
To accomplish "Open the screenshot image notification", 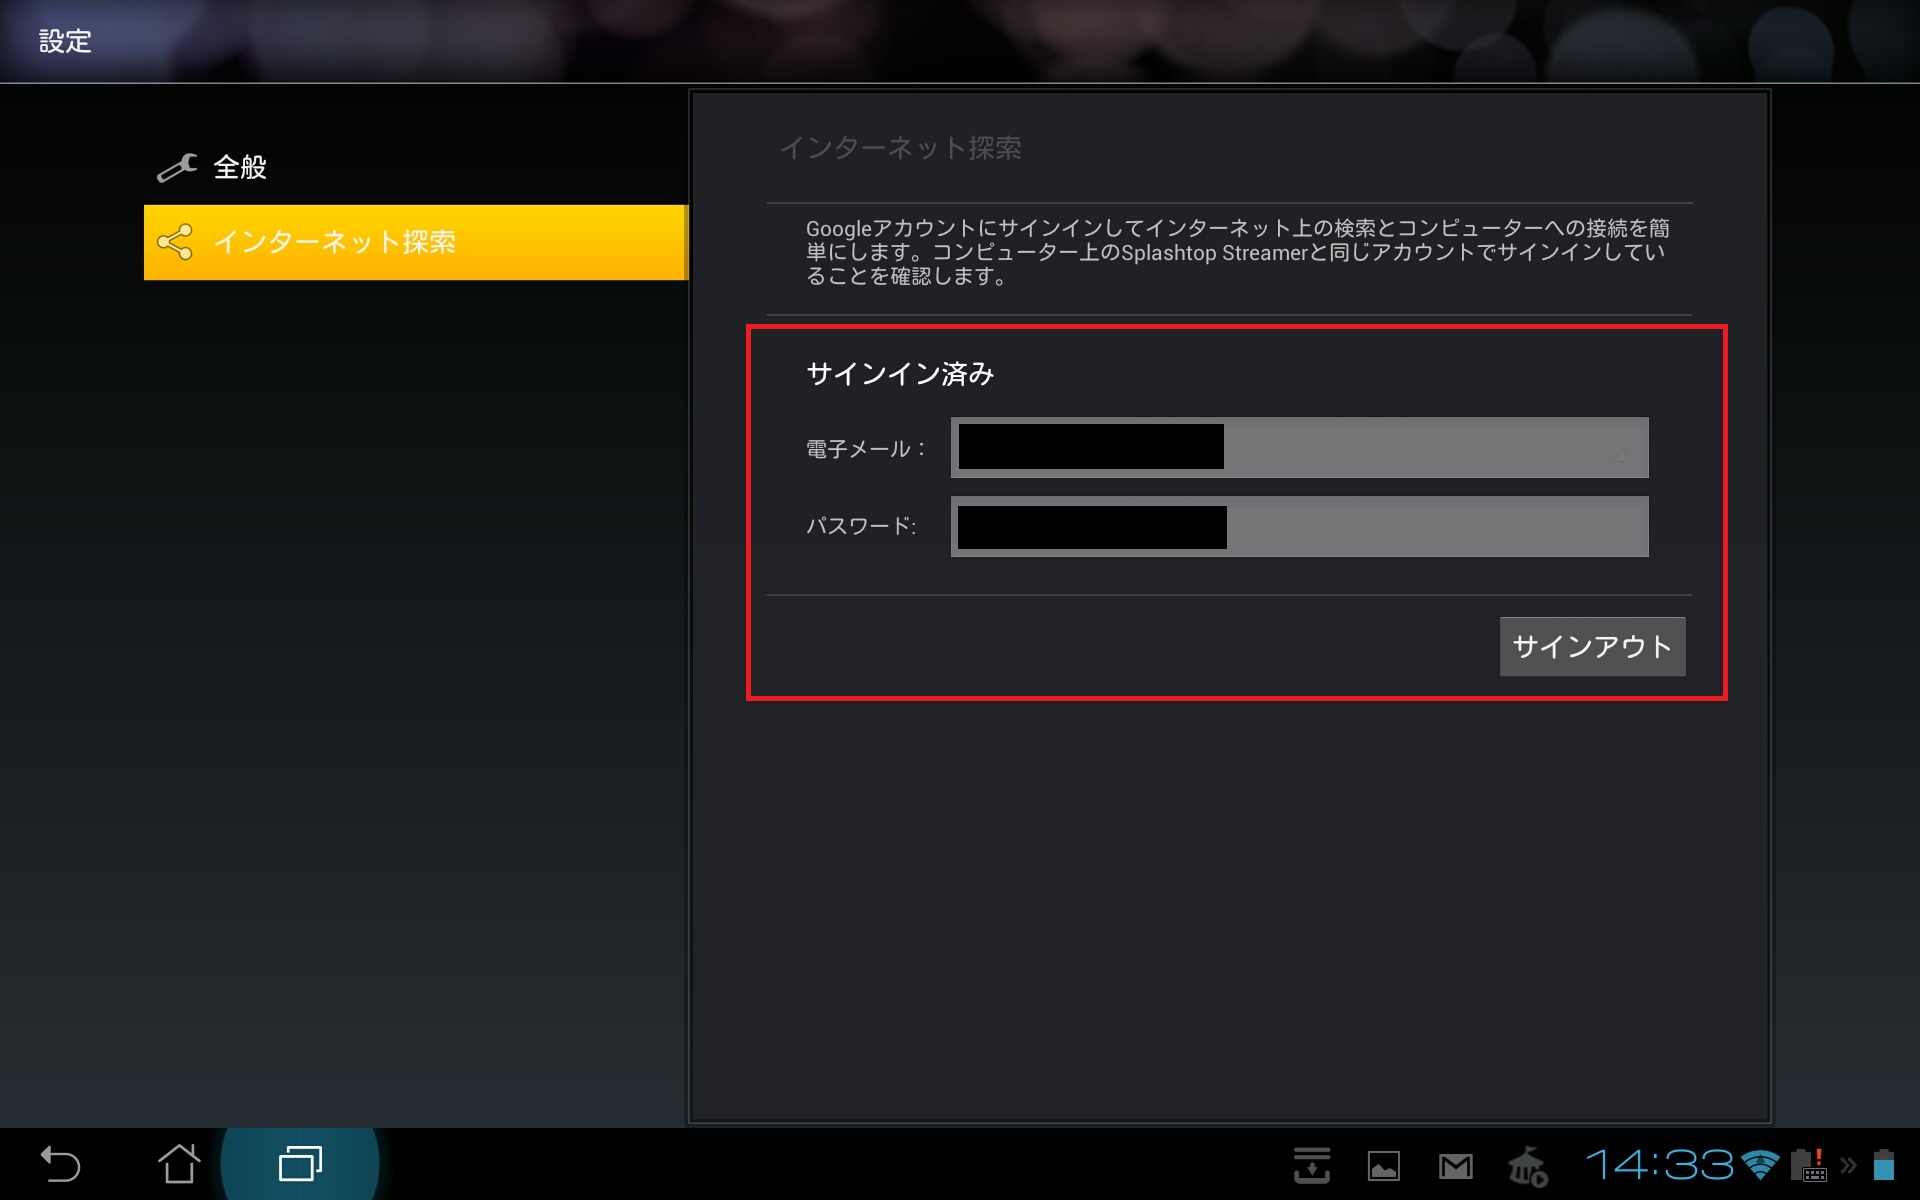I will coord(1383,1166).
